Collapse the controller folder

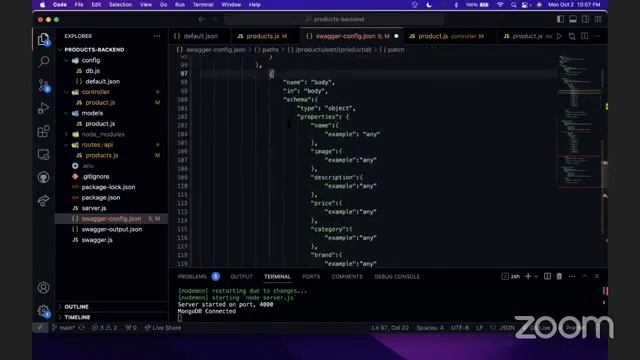tap(95, 92)
